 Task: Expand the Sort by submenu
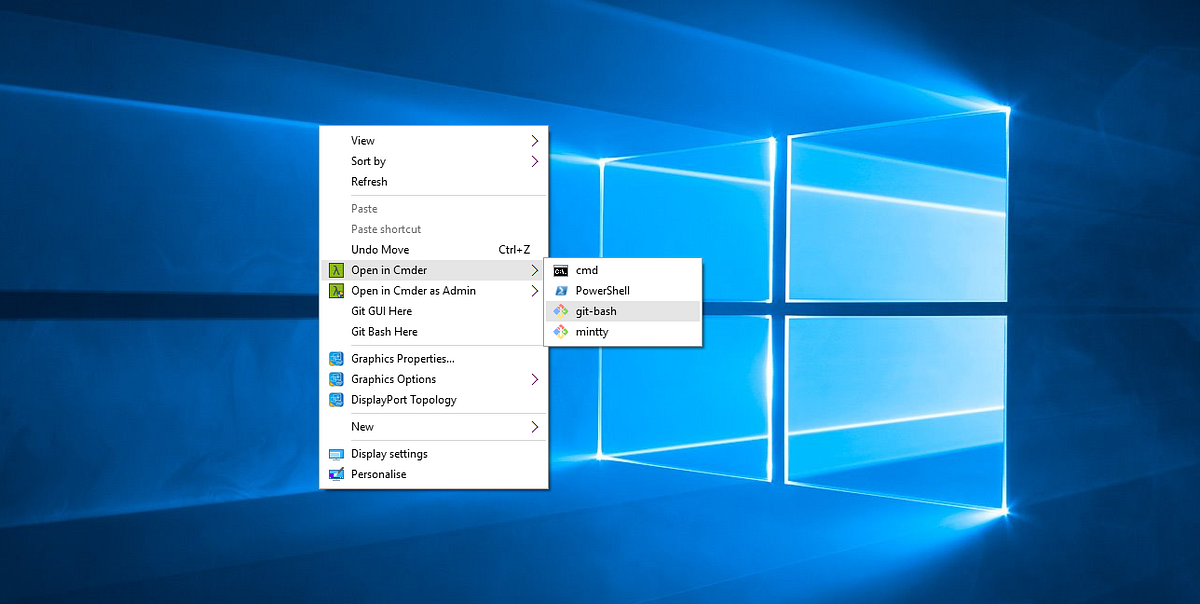pyautogui.click(x=536, y=161)
